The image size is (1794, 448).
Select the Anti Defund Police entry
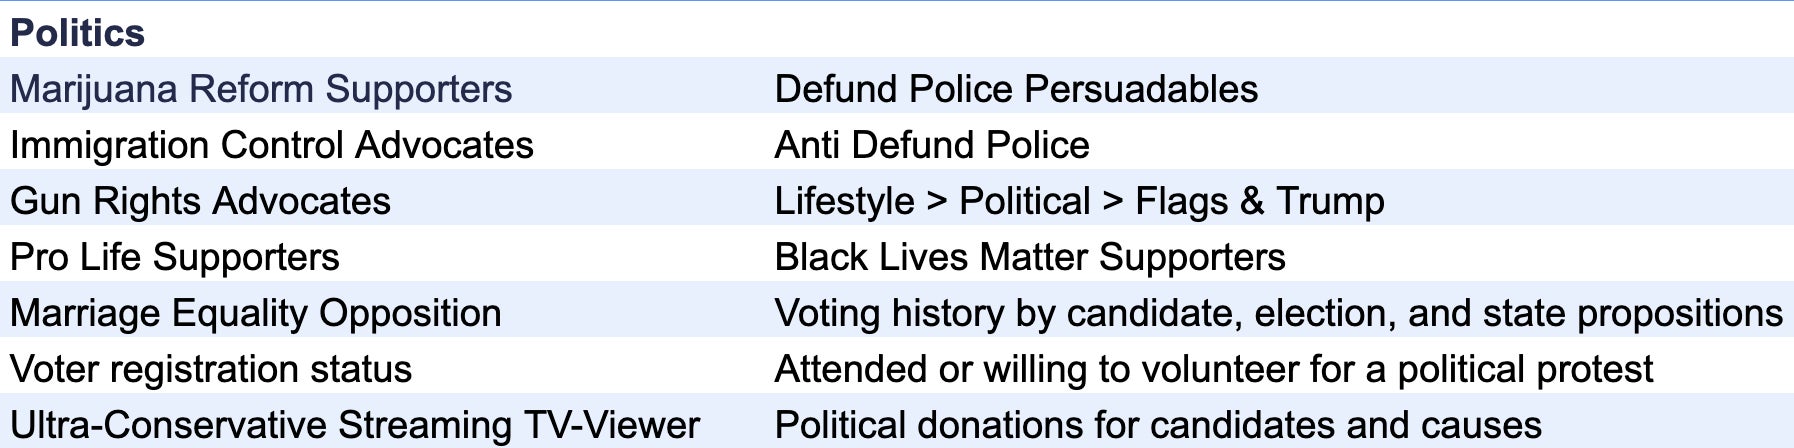coord(932,145)
